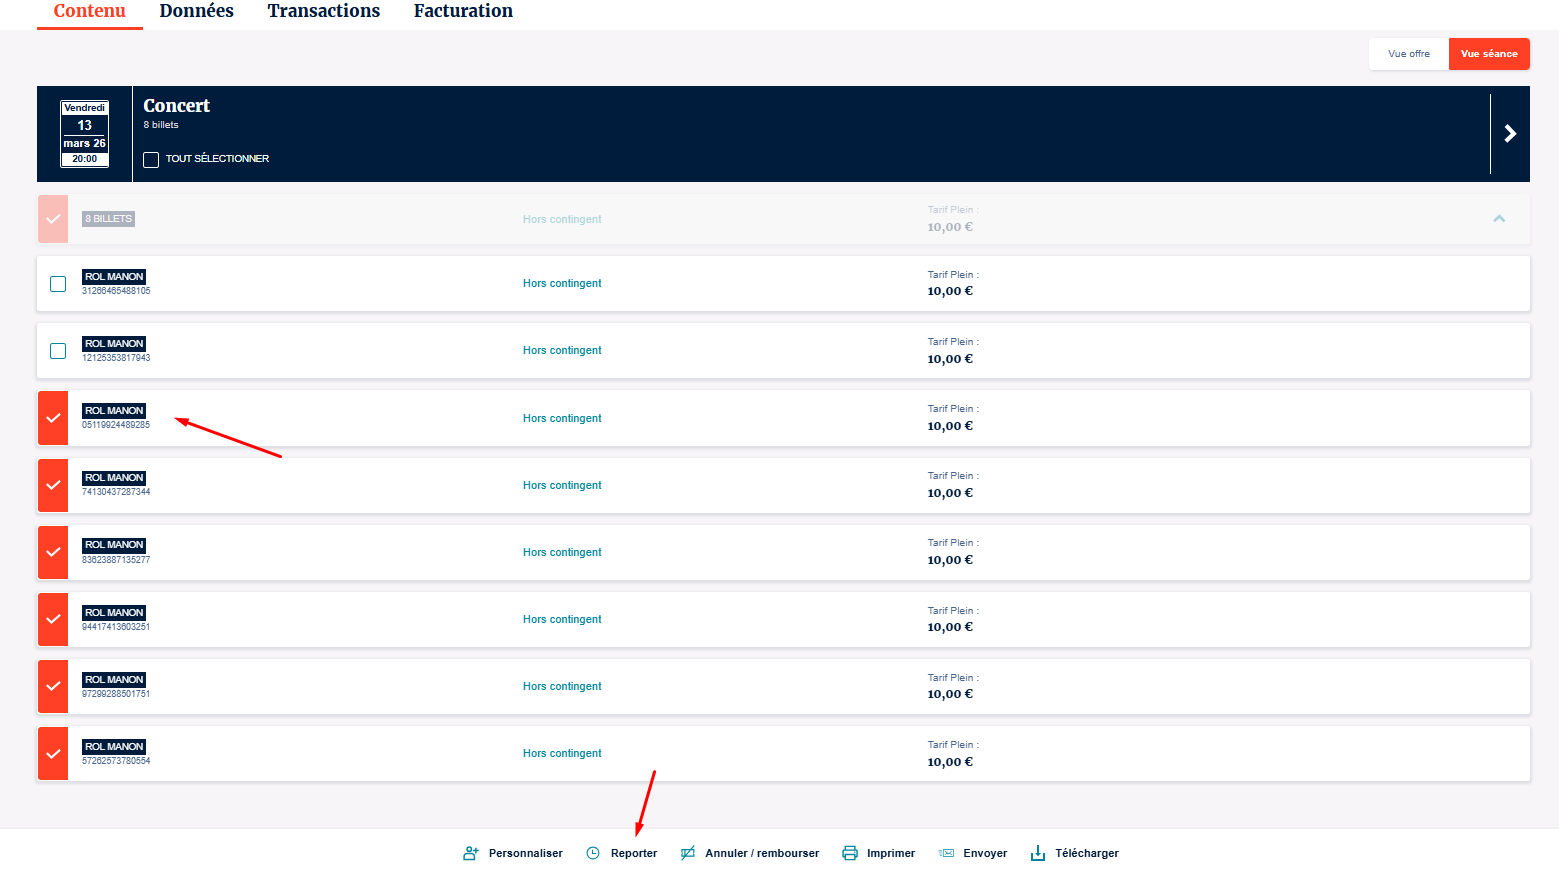Click the Envoyer envelope icon
This screenshot has height=874, width=1559.
coord(946,853)
